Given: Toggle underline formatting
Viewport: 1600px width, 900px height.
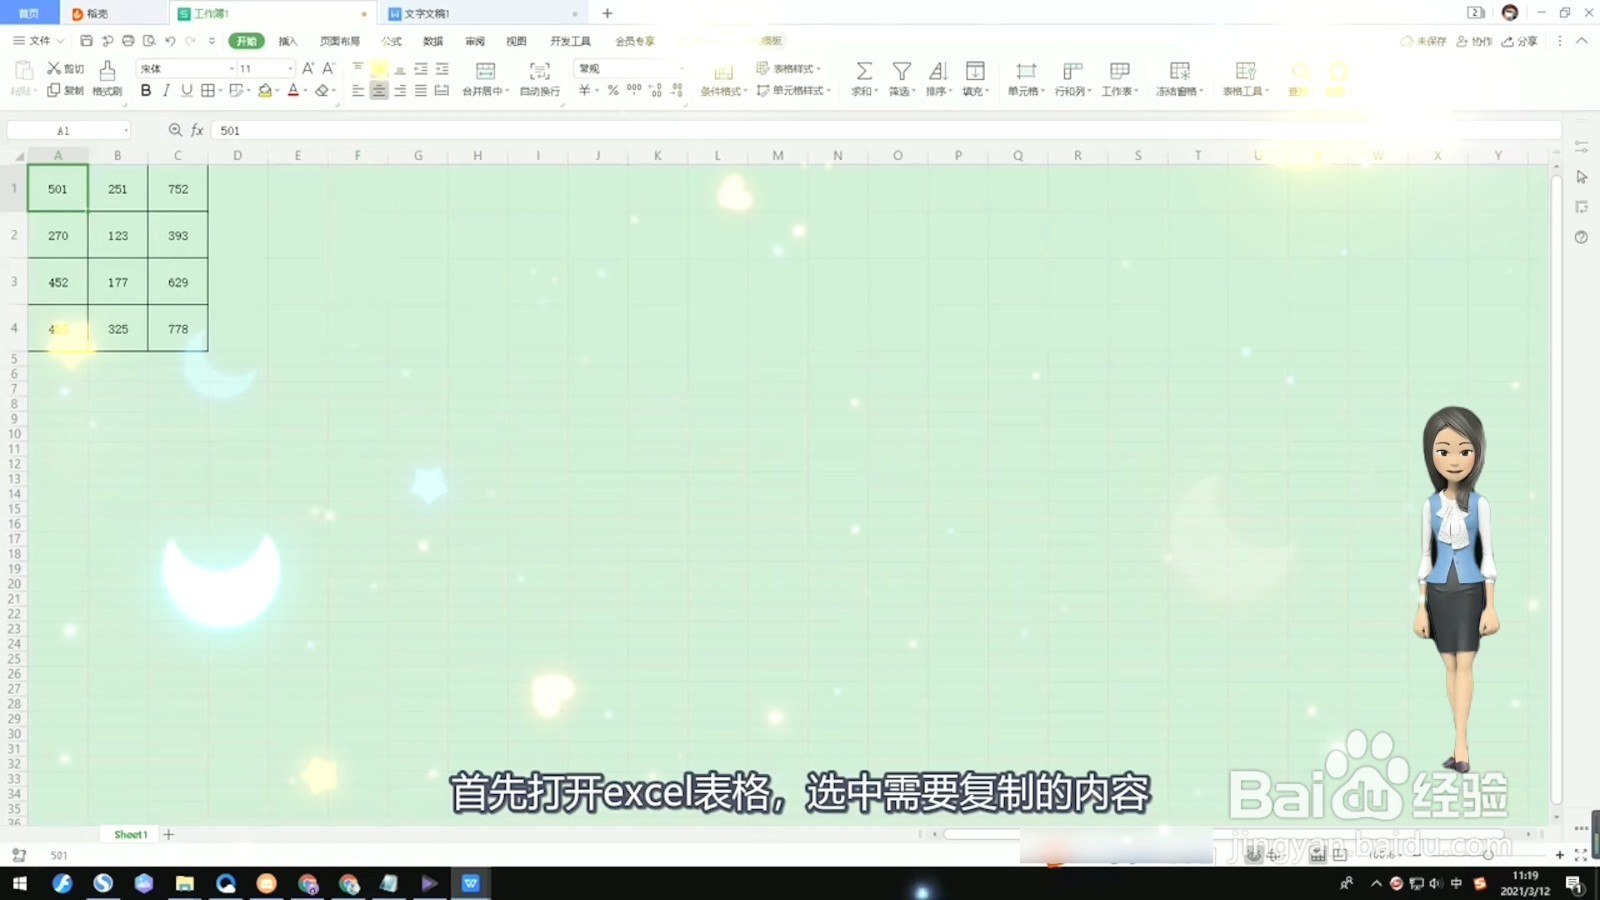Looking at the screenshot, I should 186,90.
